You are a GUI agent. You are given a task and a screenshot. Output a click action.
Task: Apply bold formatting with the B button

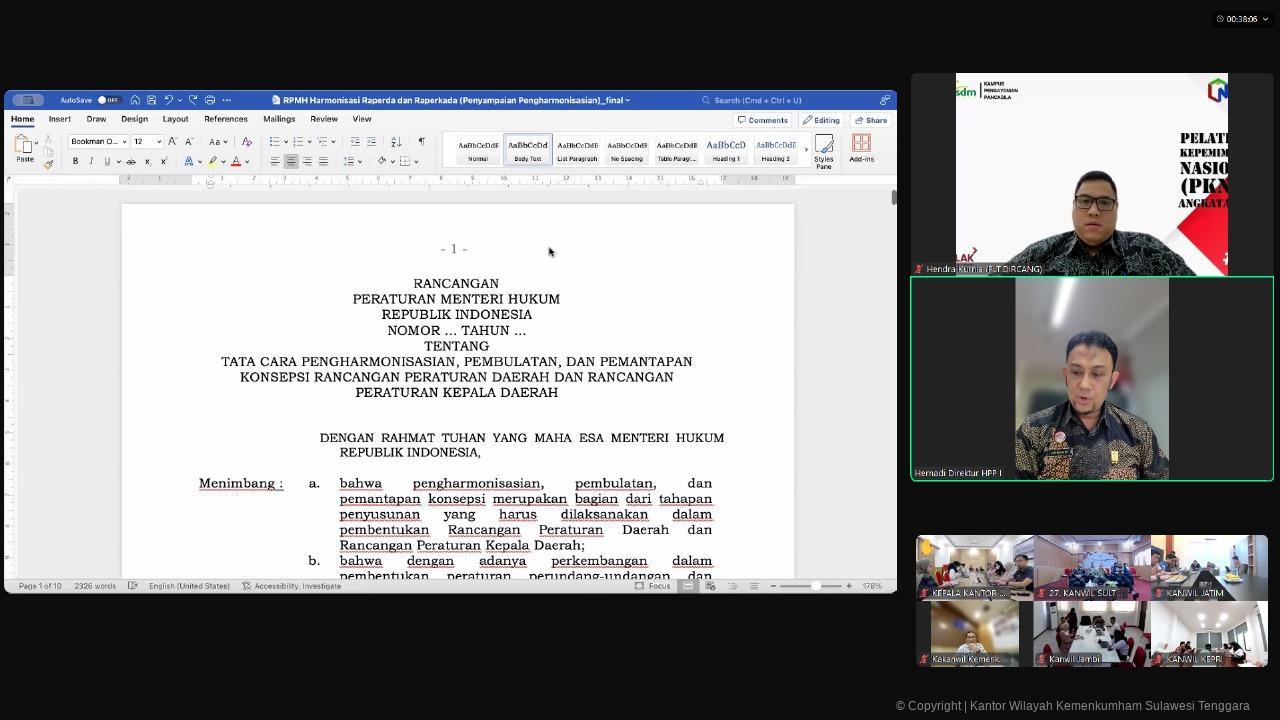coord(75,161)
